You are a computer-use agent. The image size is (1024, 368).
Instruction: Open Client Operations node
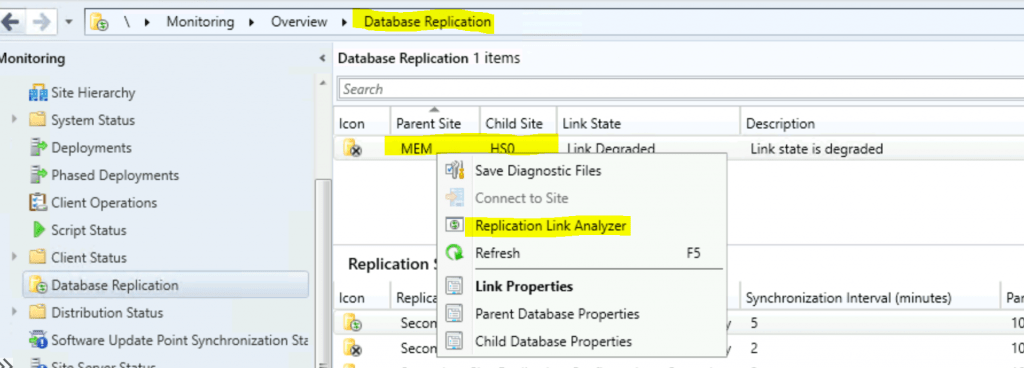tap(104, 202)
